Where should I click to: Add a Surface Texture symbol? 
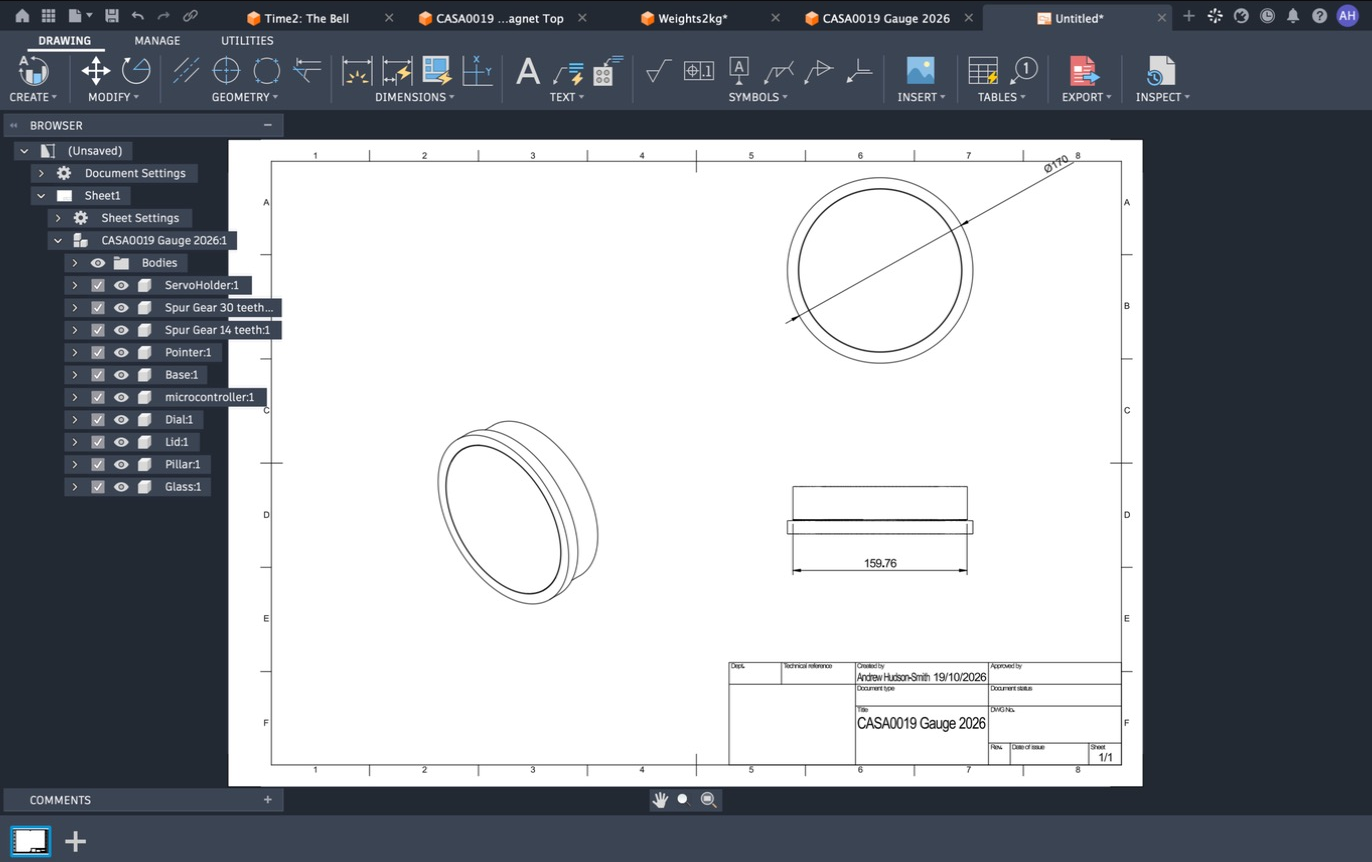658,70
